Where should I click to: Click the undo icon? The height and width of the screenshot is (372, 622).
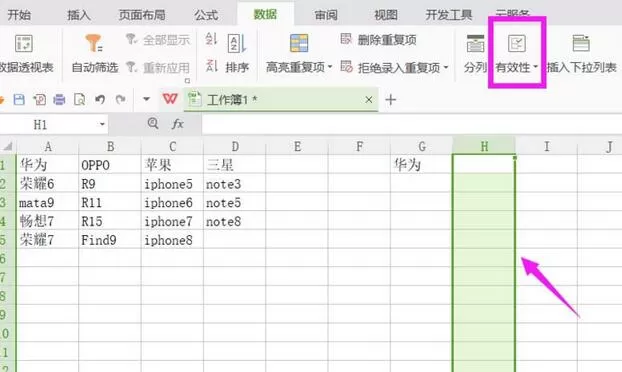(x=100, y=99)
